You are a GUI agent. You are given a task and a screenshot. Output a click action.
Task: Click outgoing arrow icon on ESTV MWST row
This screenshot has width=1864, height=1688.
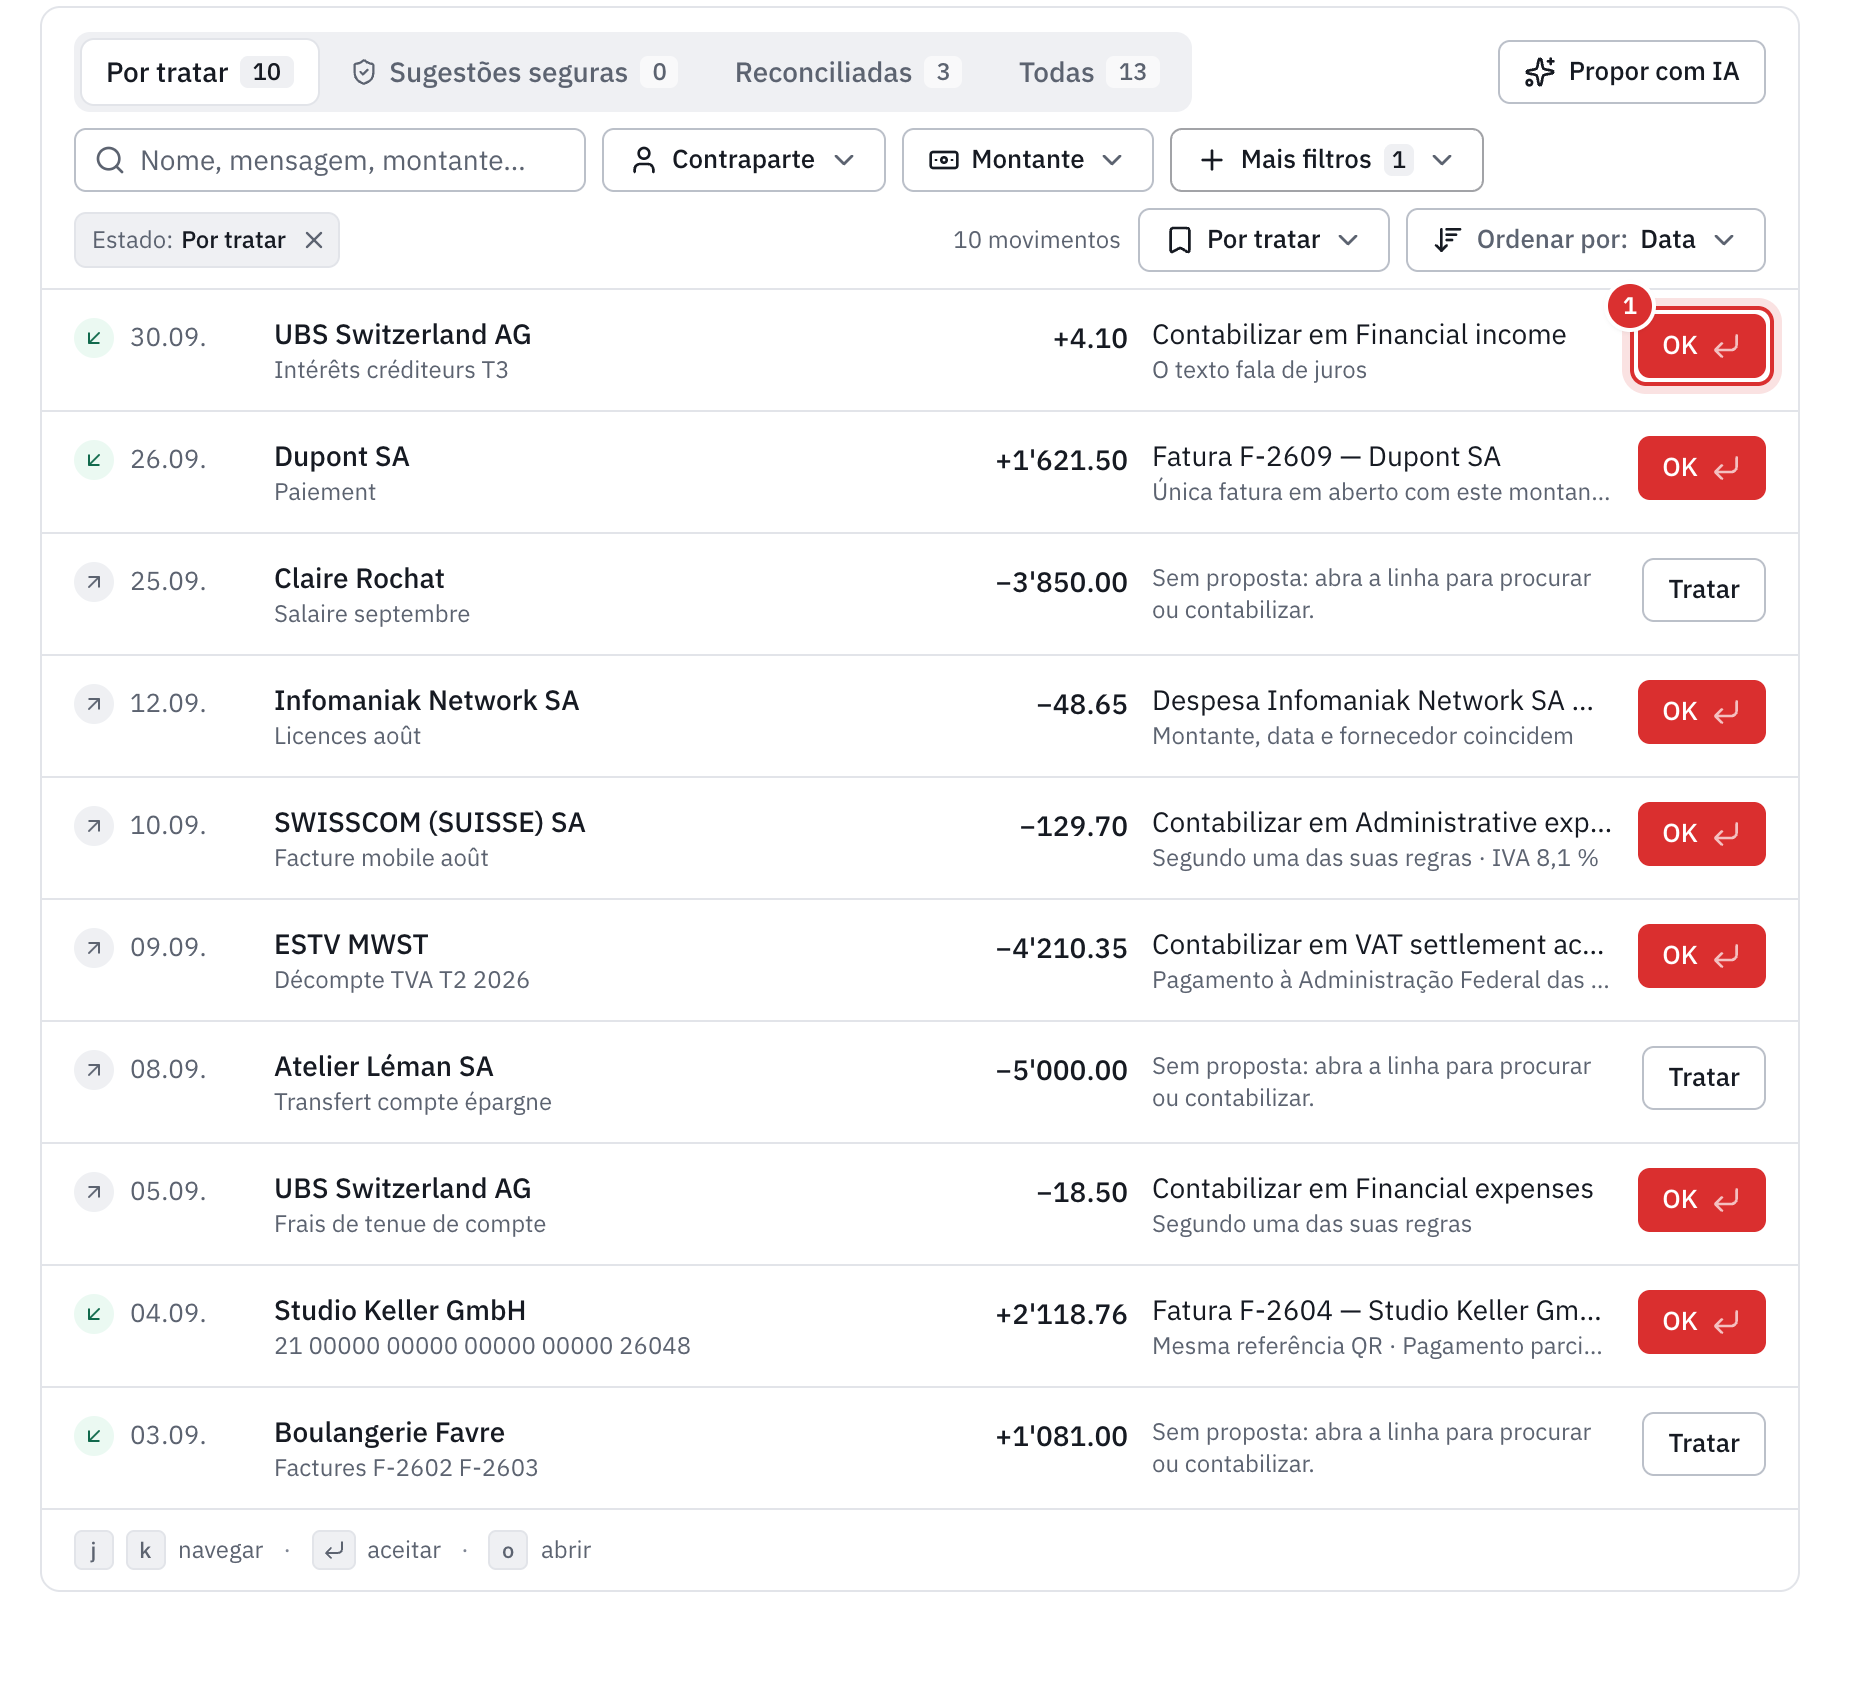tap(94, 948)
